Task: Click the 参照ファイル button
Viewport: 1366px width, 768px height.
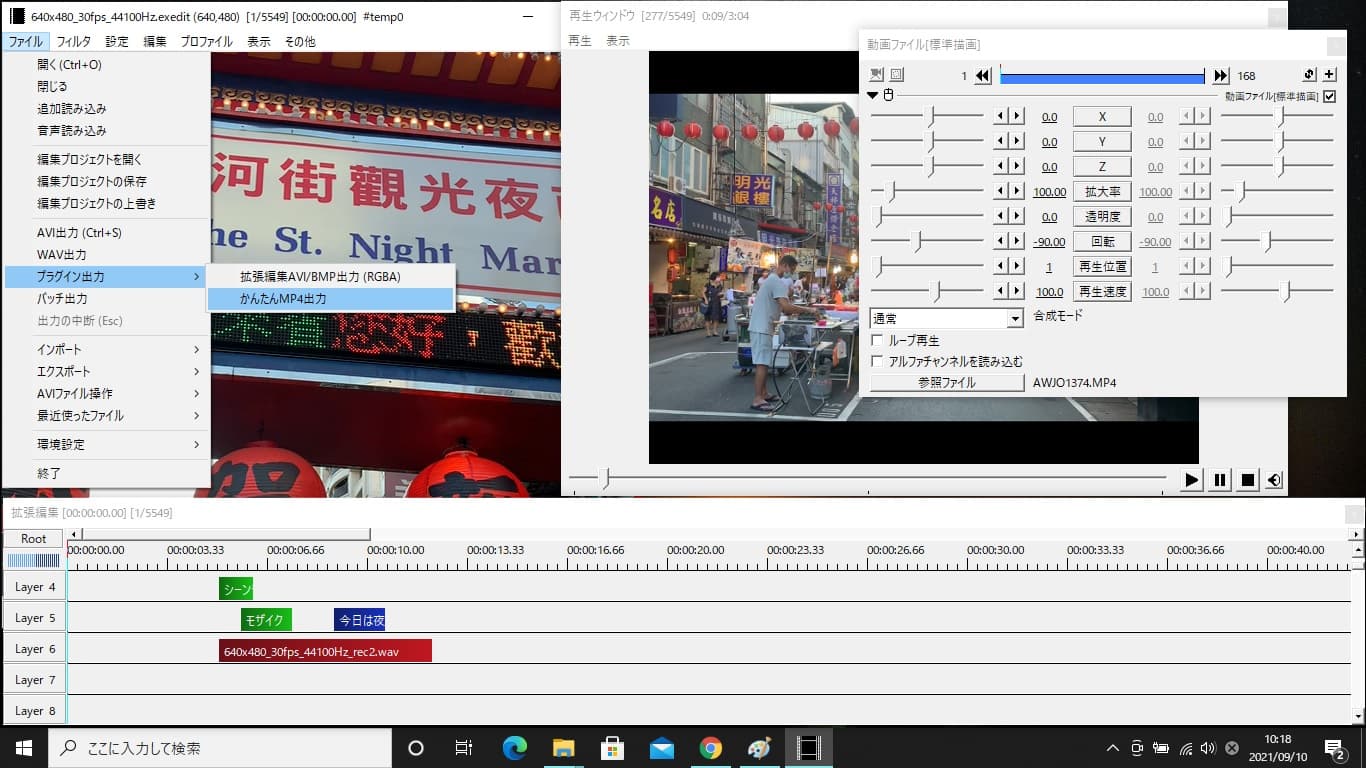Action: point(946,383)
